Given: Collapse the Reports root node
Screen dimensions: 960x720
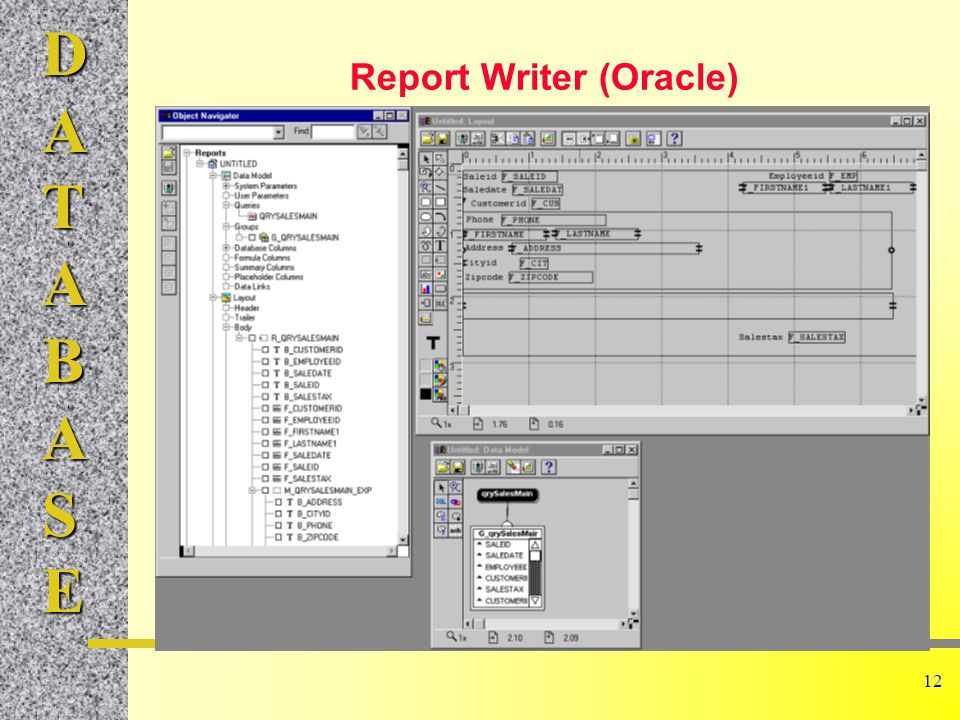Looking at the screenshot, I should [x=187, y=153].
